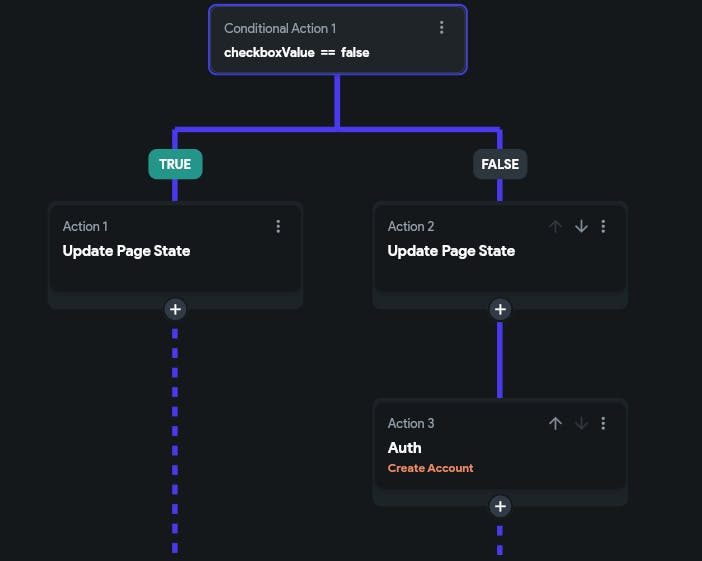Open Action 1 three-dot options menu
The image size is (702, 561).
(278, 227)
